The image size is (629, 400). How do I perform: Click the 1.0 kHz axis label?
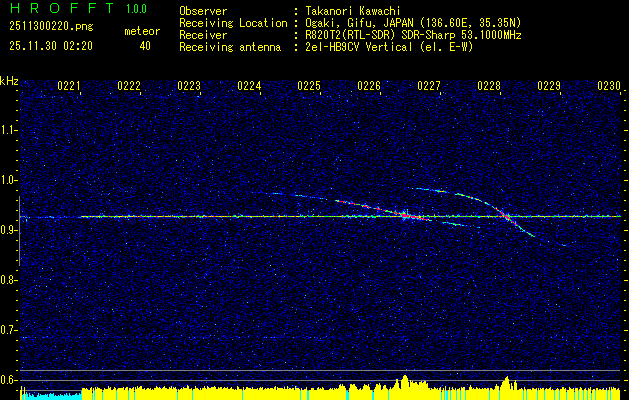pos(9,180)
